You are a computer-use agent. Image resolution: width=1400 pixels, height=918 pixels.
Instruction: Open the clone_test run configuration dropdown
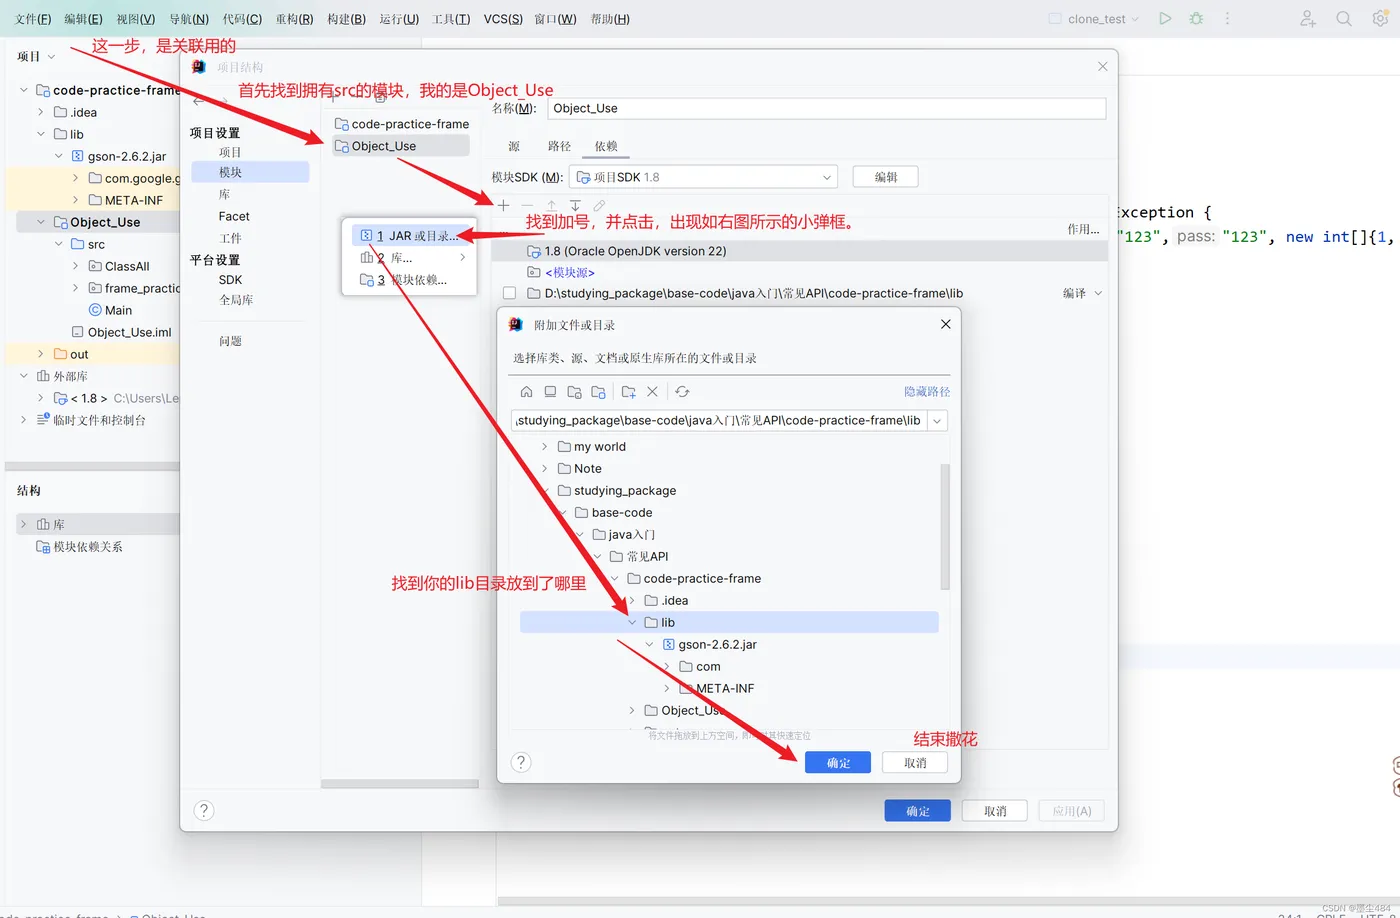pos(1093,18)
